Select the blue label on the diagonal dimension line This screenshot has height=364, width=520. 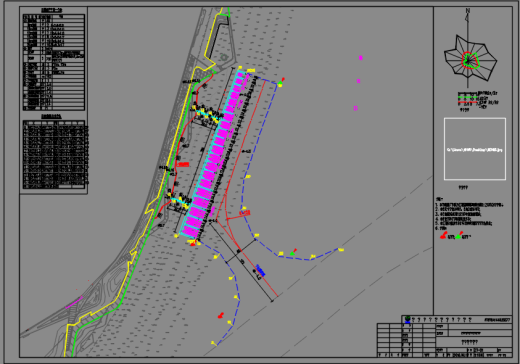coord(260,271)
